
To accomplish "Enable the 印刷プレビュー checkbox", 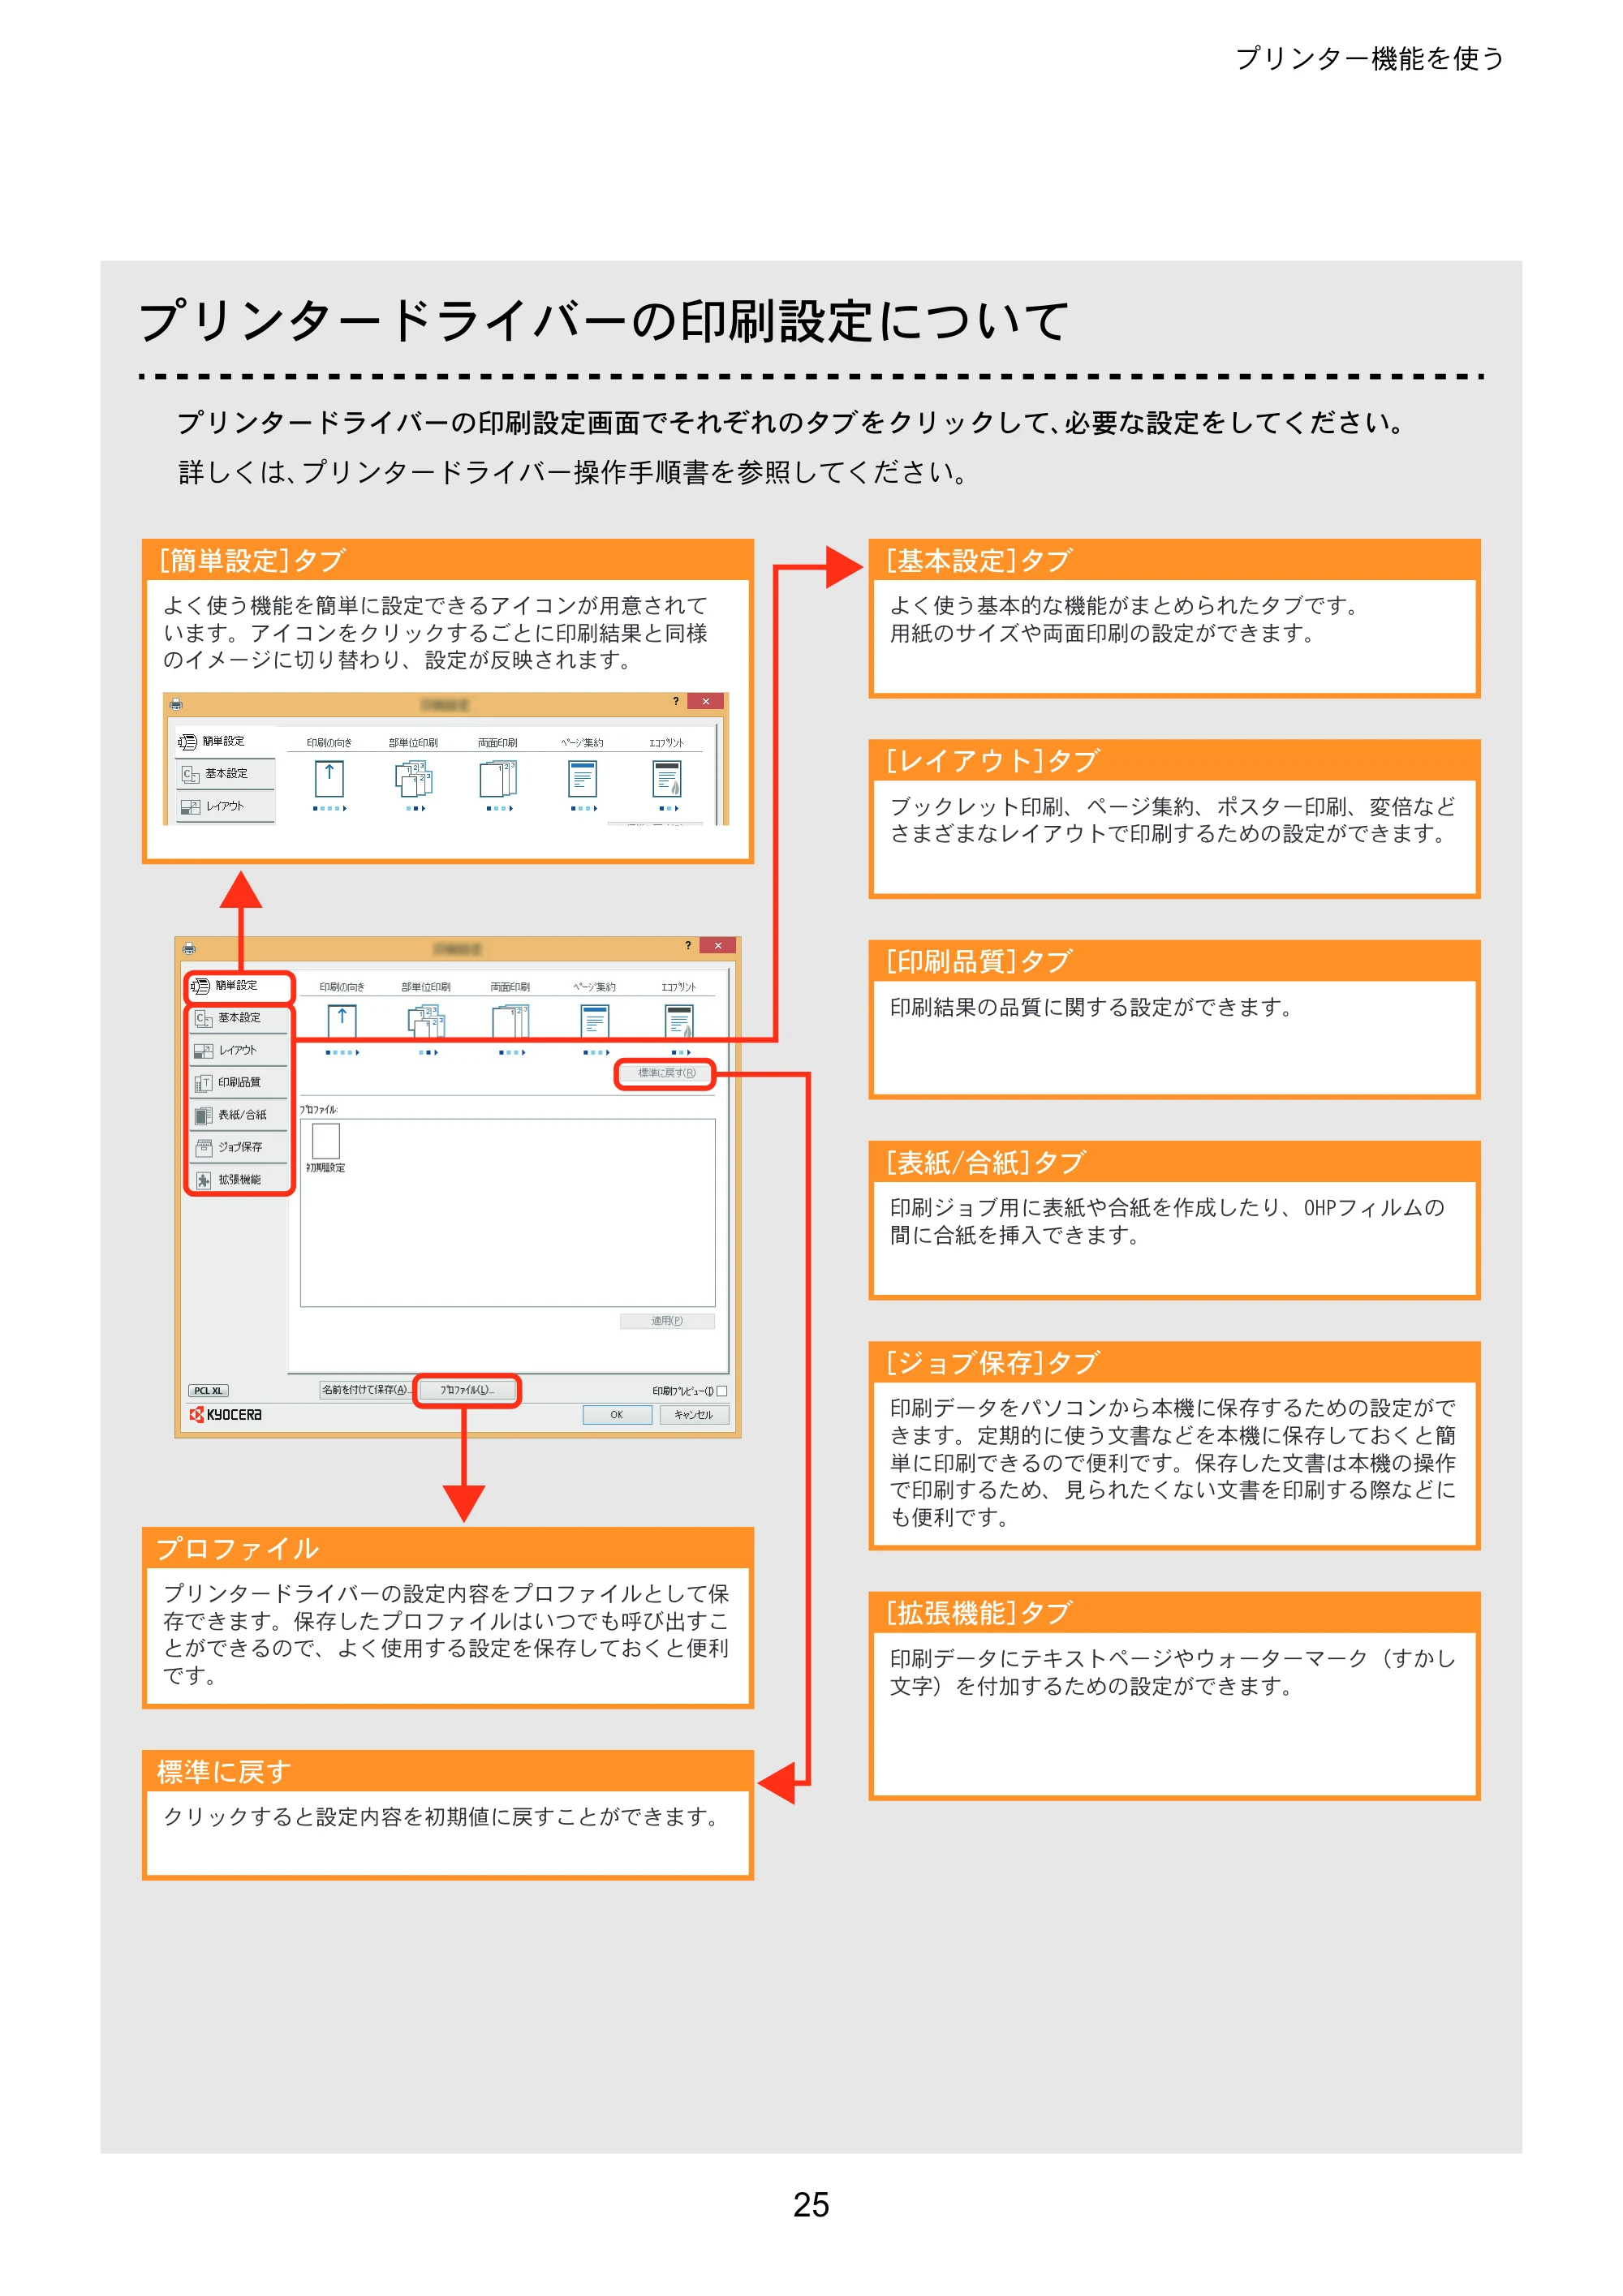I will click(x=722, y=1390).
